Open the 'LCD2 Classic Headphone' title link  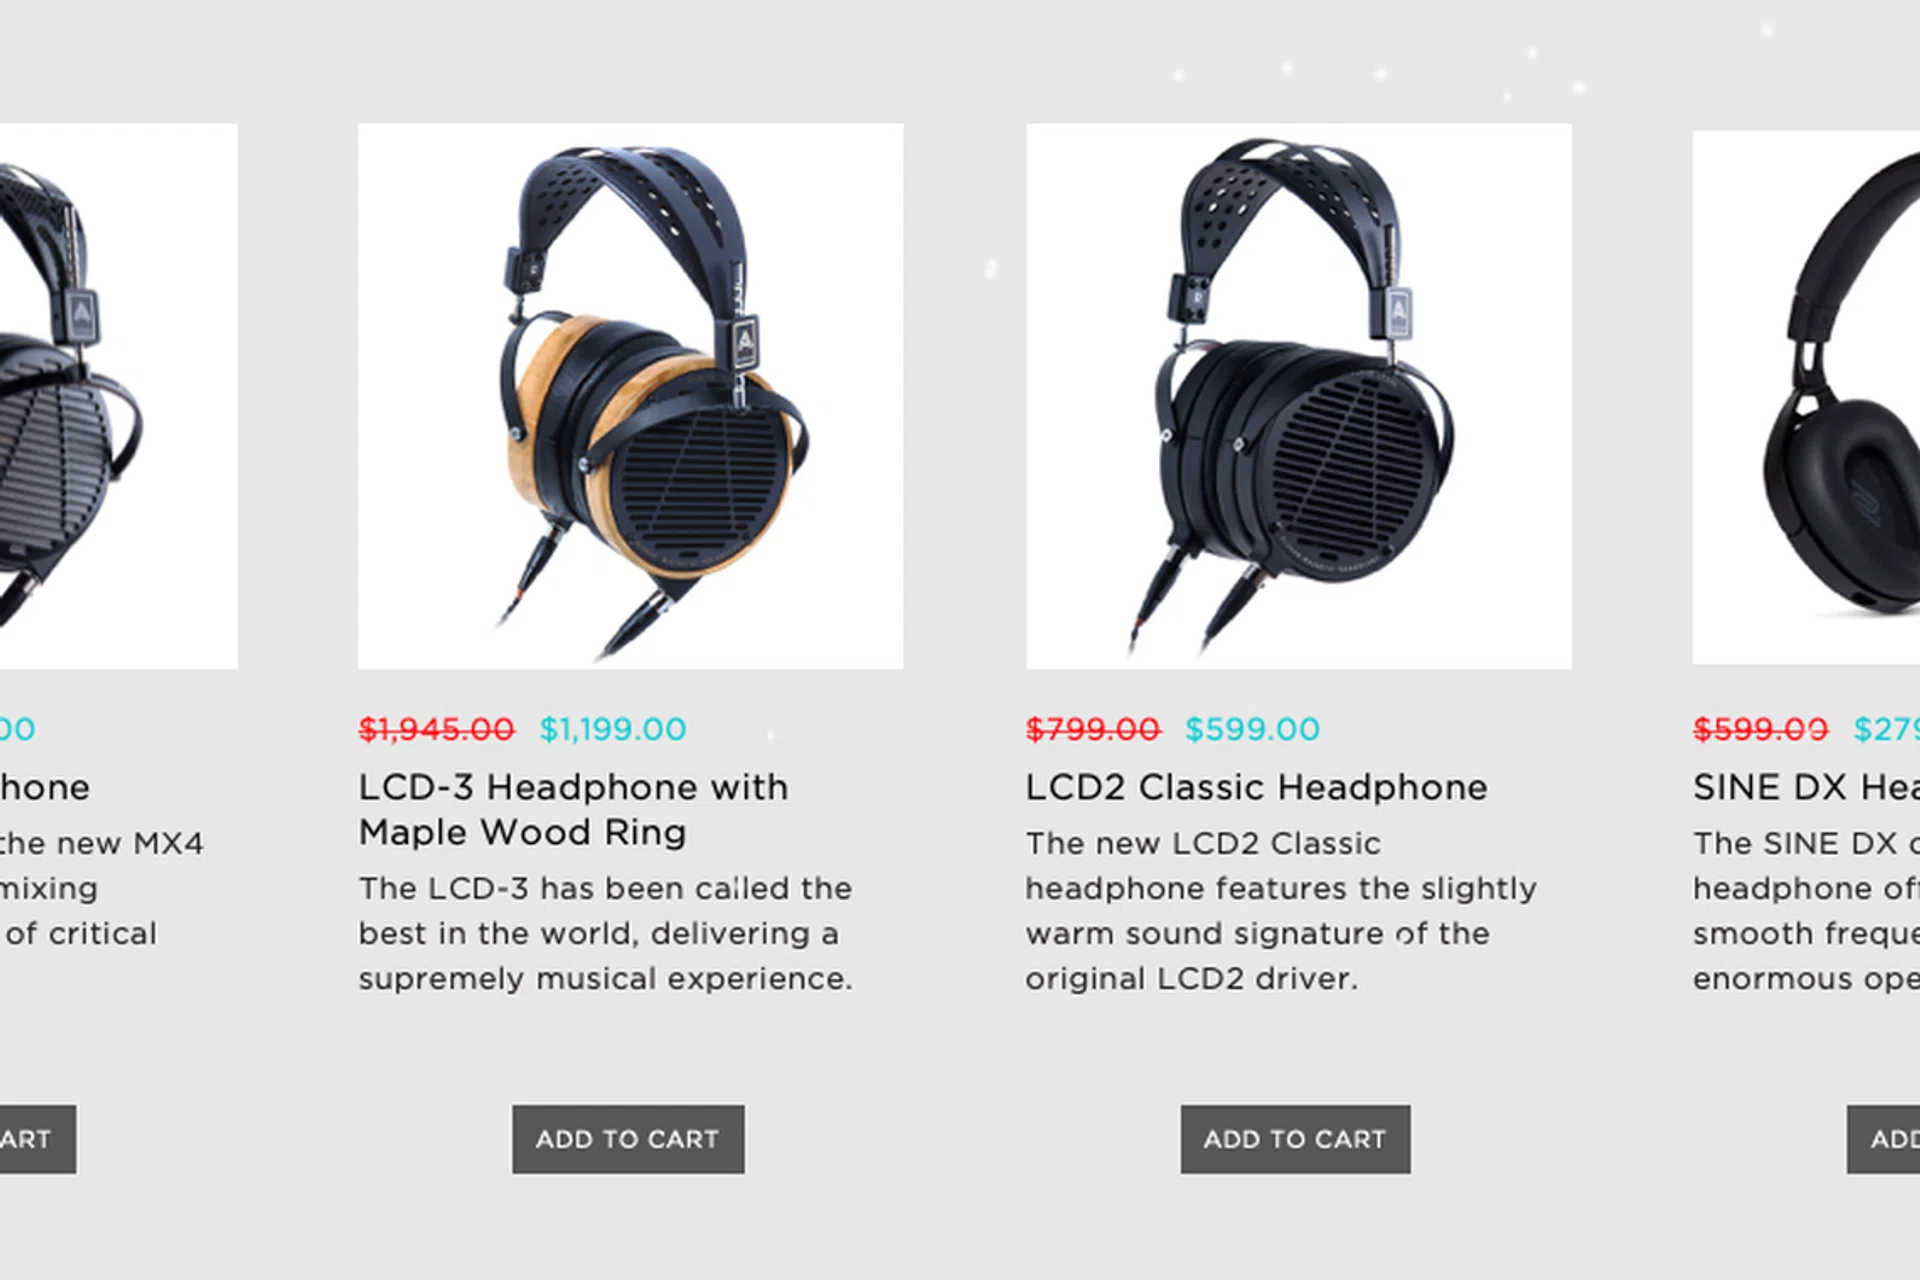(x=1256, y=787)
